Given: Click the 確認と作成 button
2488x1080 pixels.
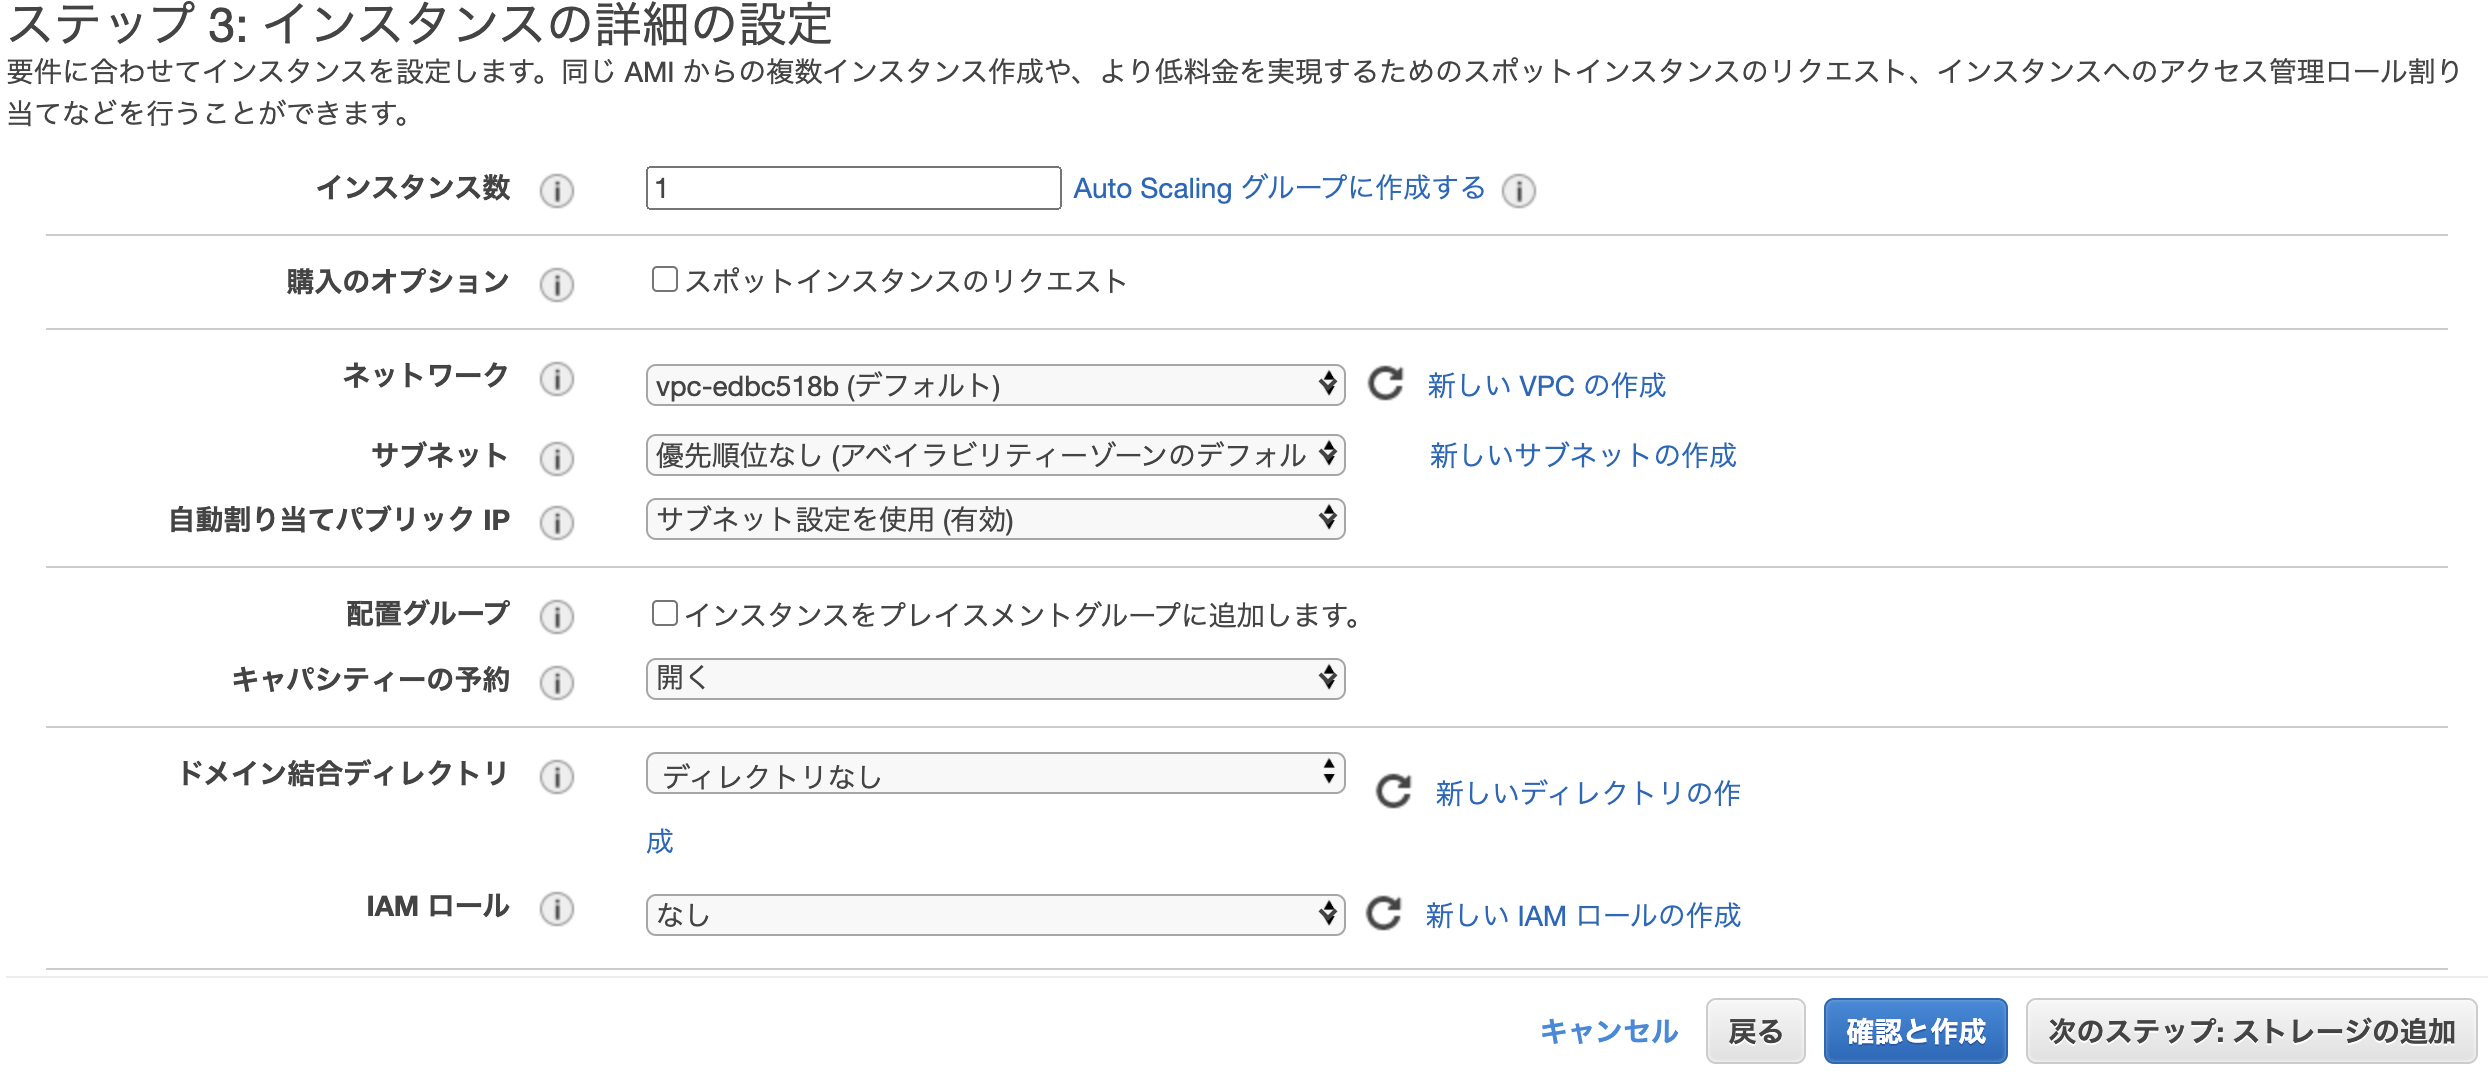Looking at the screenshot, I should click(x=1914, y=1030).
